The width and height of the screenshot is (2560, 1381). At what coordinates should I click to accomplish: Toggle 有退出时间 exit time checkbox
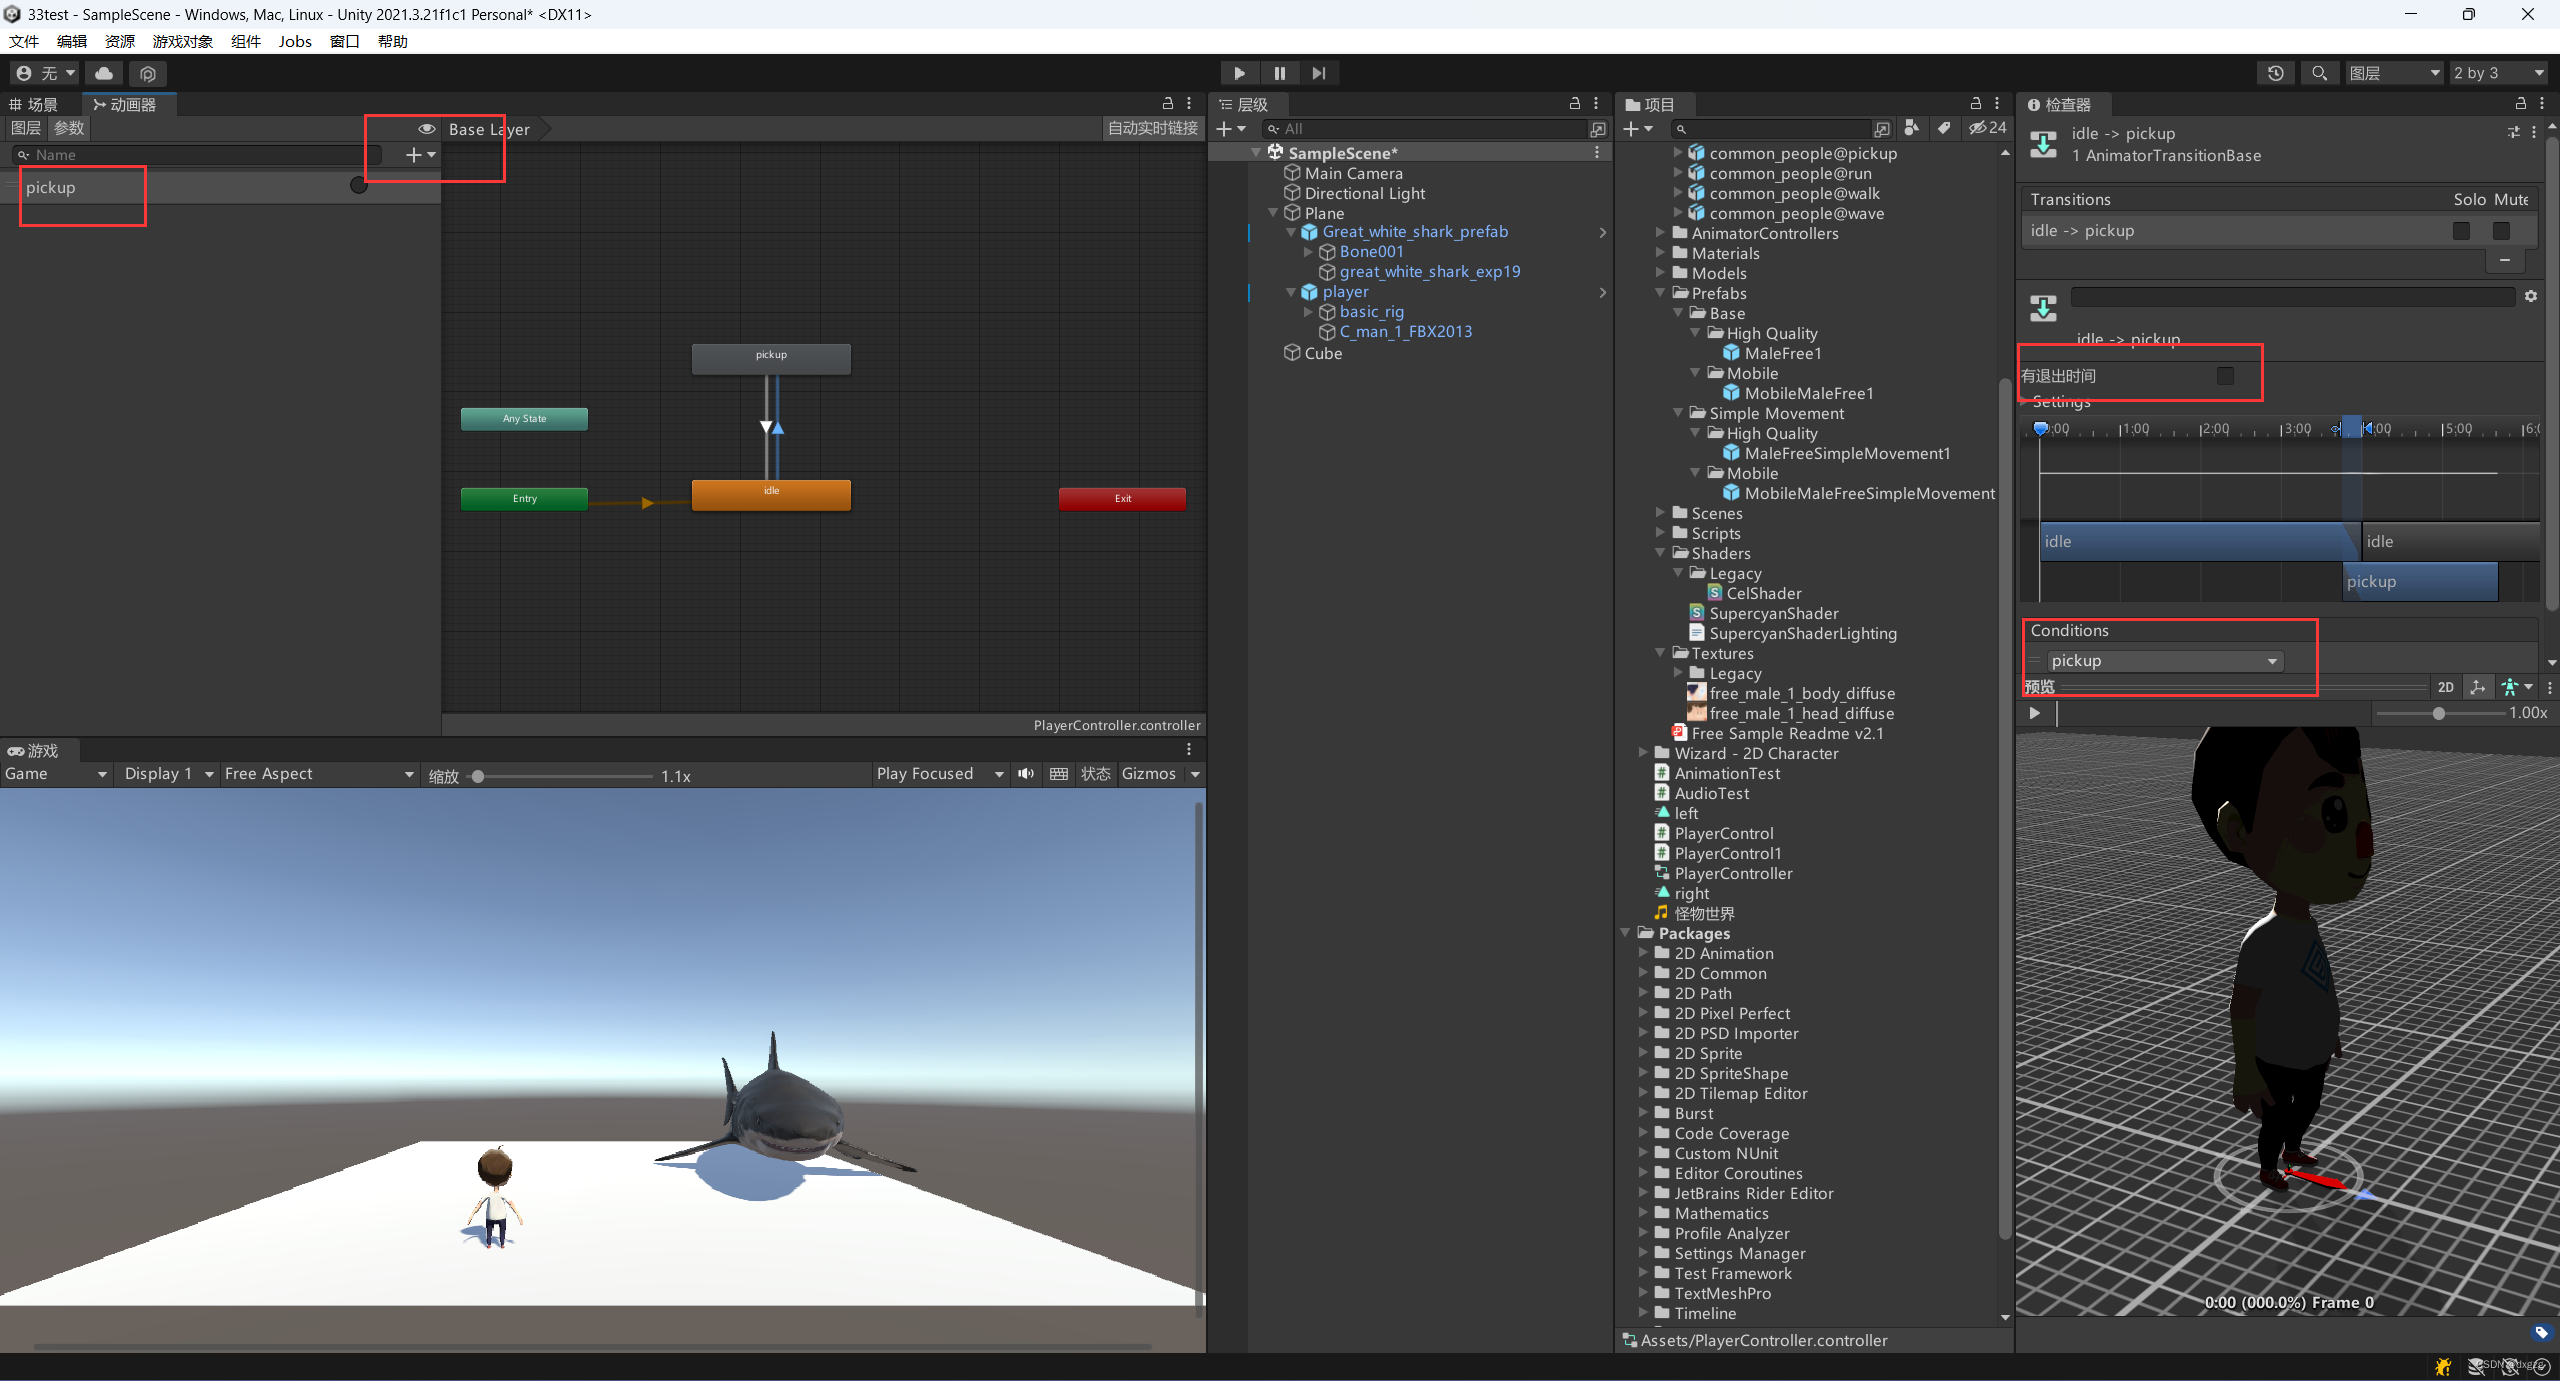tap(2229, 376)
